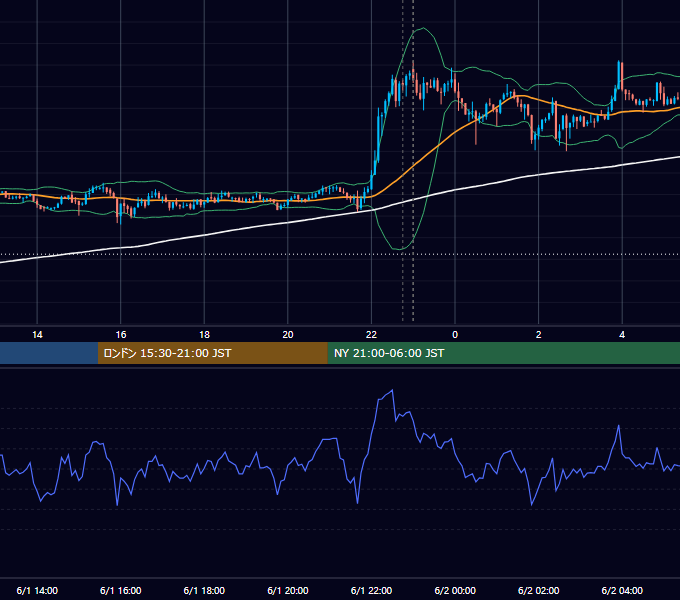Click the 6/1 14:00 date label
680x600 pixels.
point(37,590)
